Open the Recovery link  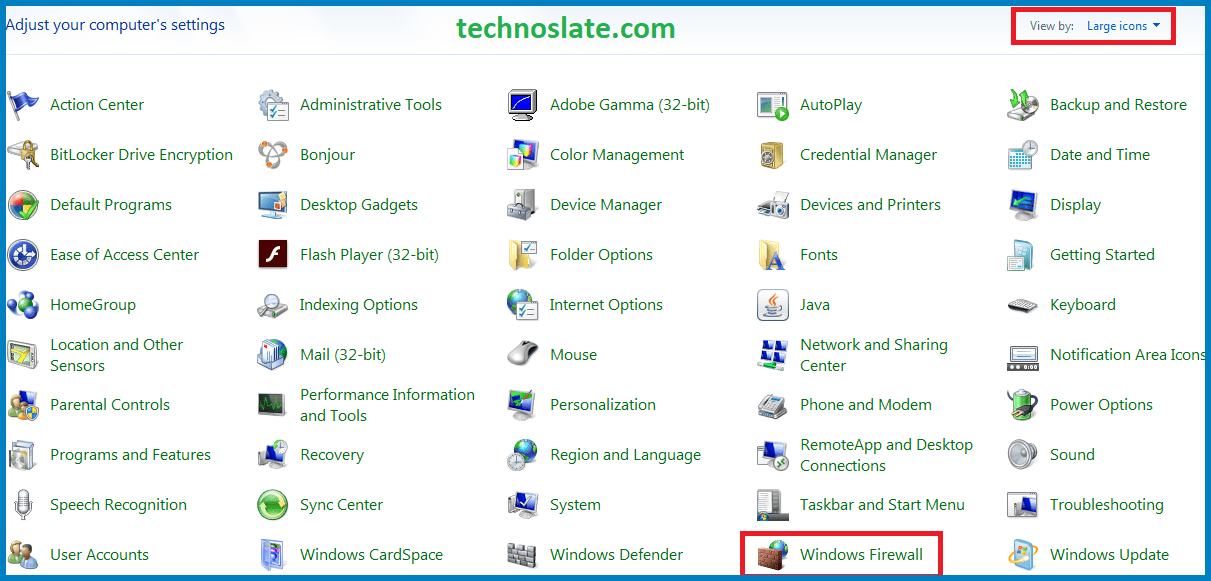[x=332, y=455]
